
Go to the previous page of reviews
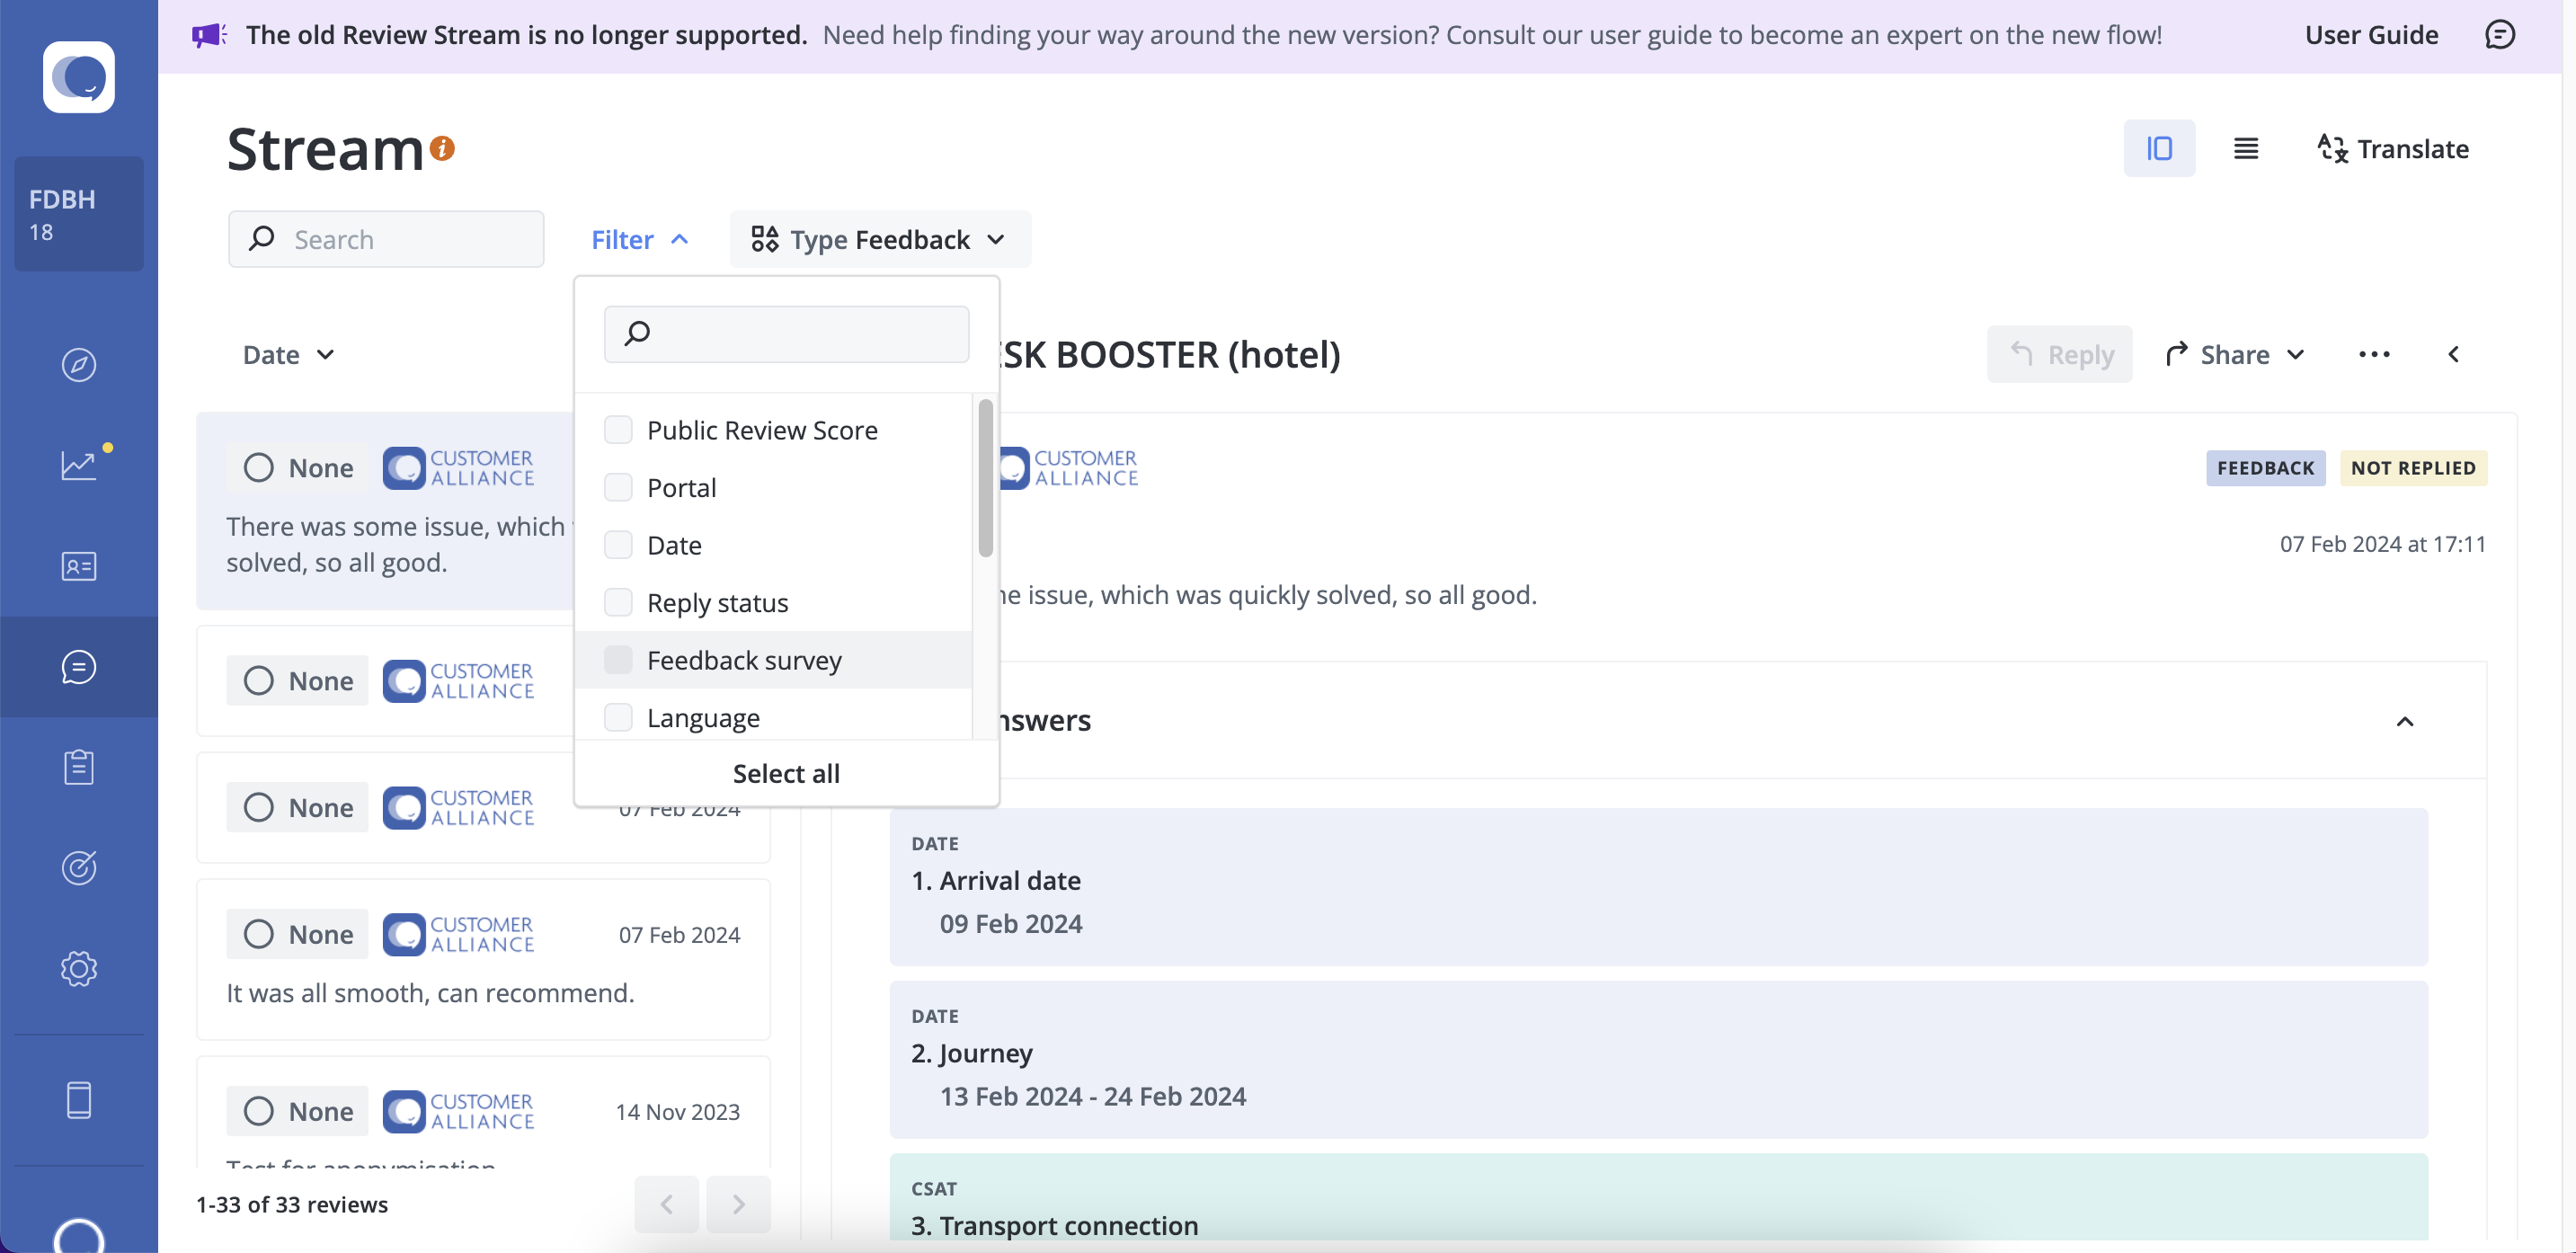point(666,1204)
